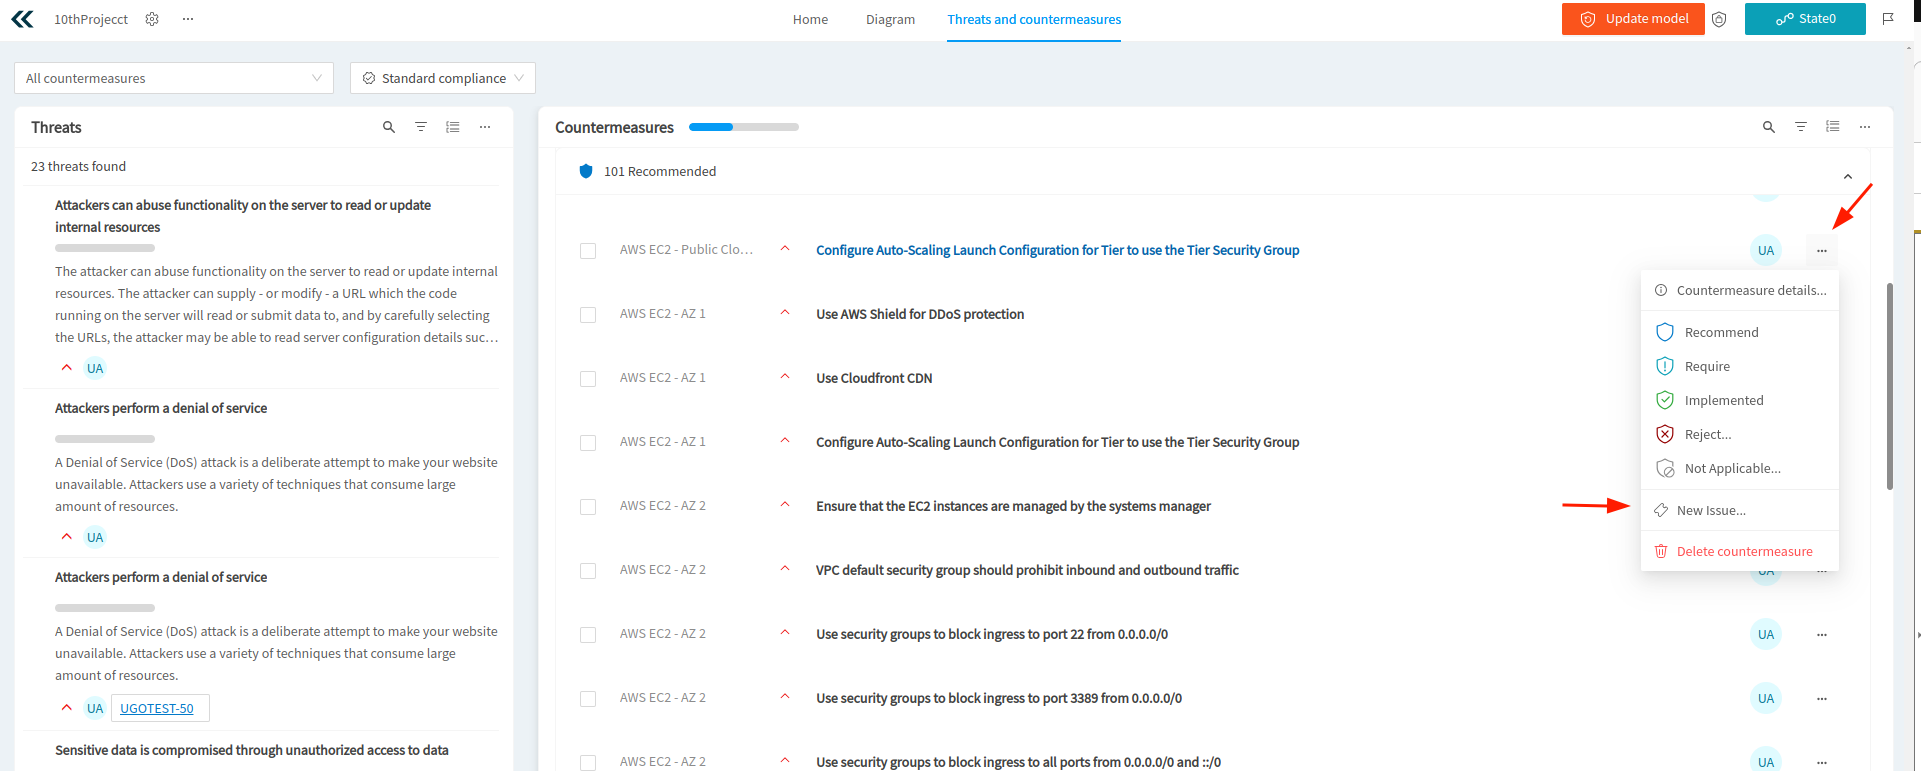Click Countermeasures list vertical scrollbar
The width and height of the screenshot is (1921, 771).
[1890, 386]
